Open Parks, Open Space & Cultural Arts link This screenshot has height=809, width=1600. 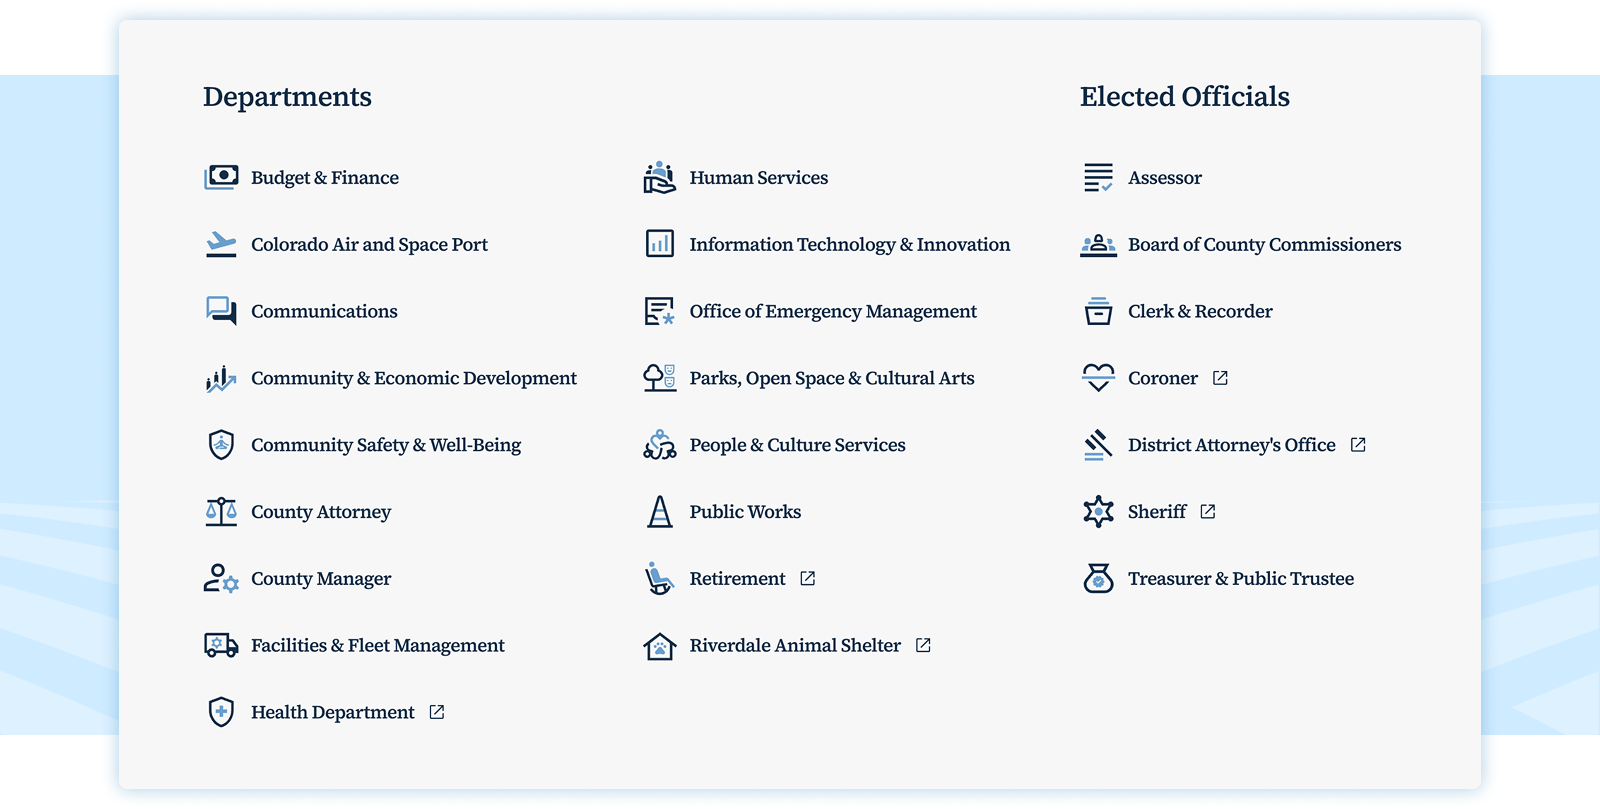[x=832, y=378]
